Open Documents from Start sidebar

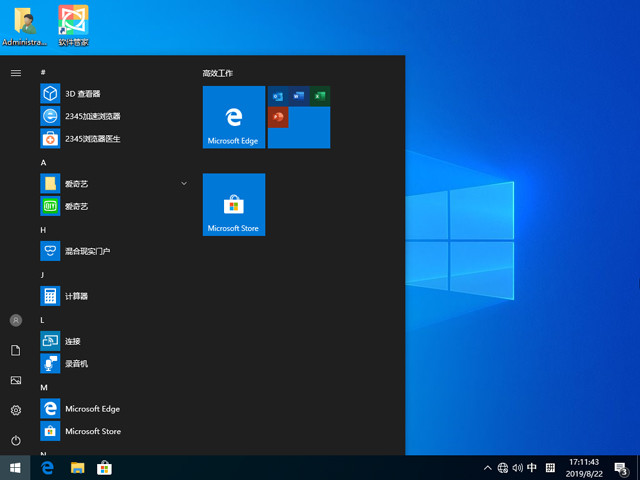[16, 350]
